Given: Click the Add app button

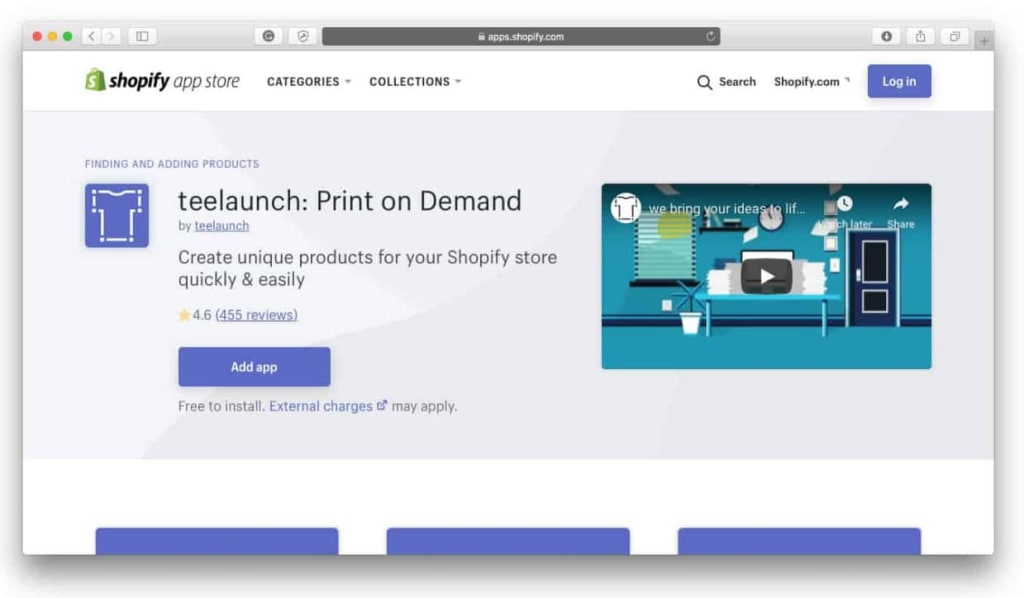Looking at the screenshot, I should point(254,367).
